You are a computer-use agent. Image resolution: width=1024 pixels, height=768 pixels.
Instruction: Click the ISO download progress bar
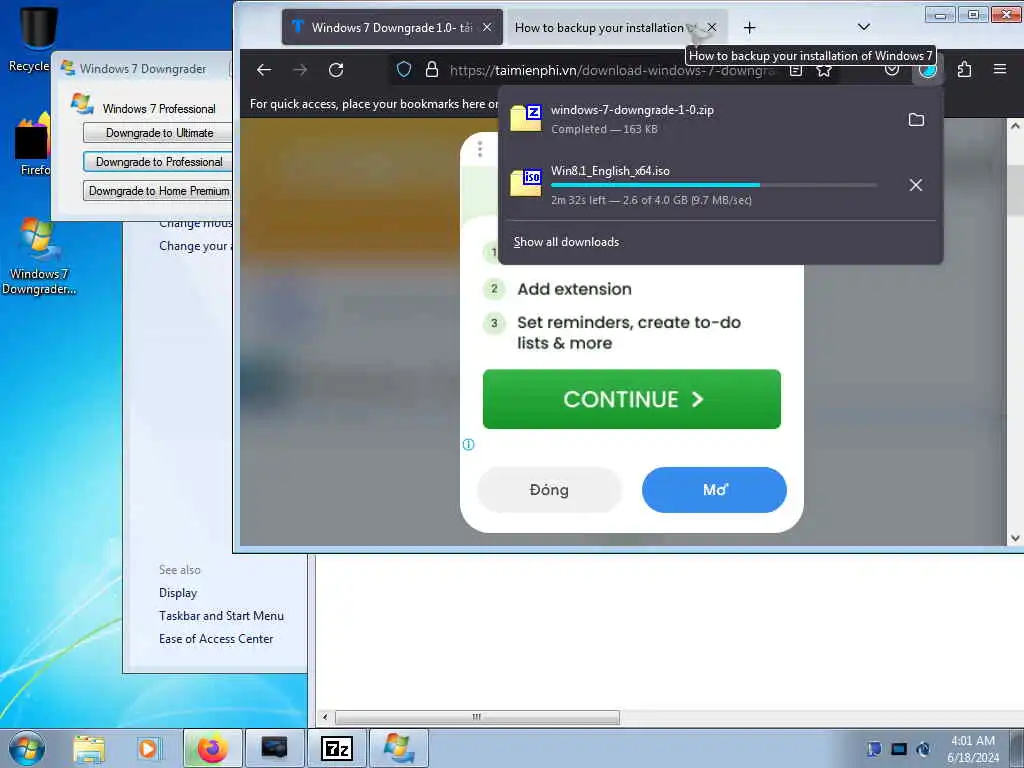(714, 185)
